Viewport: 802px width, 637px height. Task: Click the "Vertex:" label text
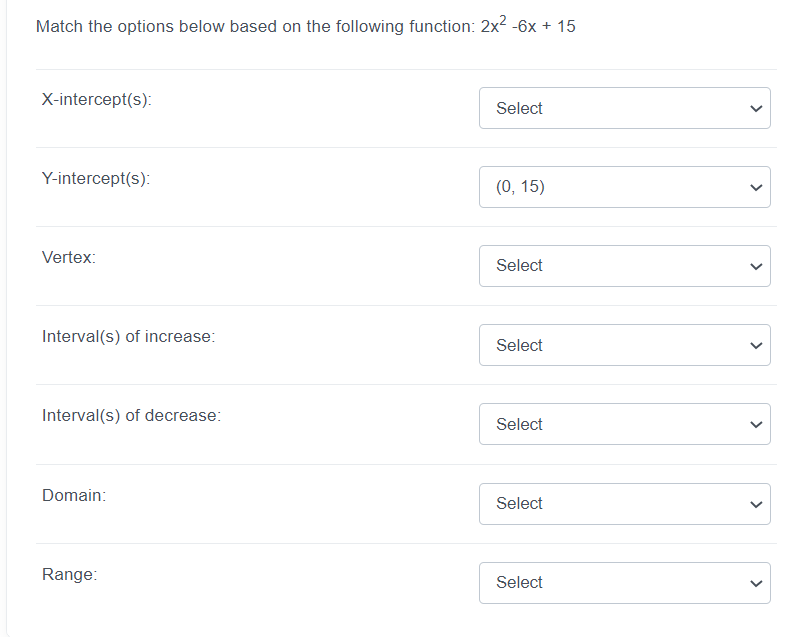pos(69,258)
